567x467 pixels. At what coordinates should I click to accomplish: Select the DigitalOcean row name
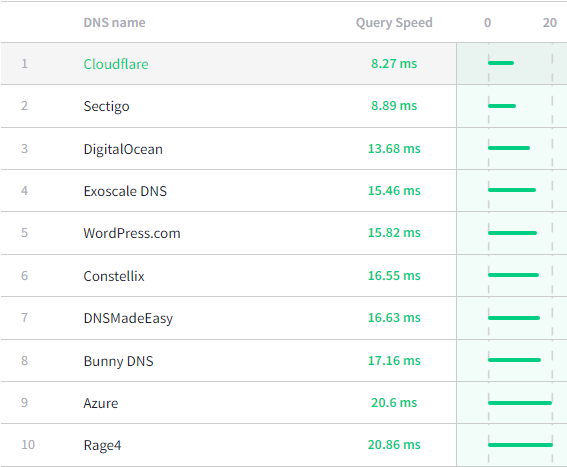(123, 149)
